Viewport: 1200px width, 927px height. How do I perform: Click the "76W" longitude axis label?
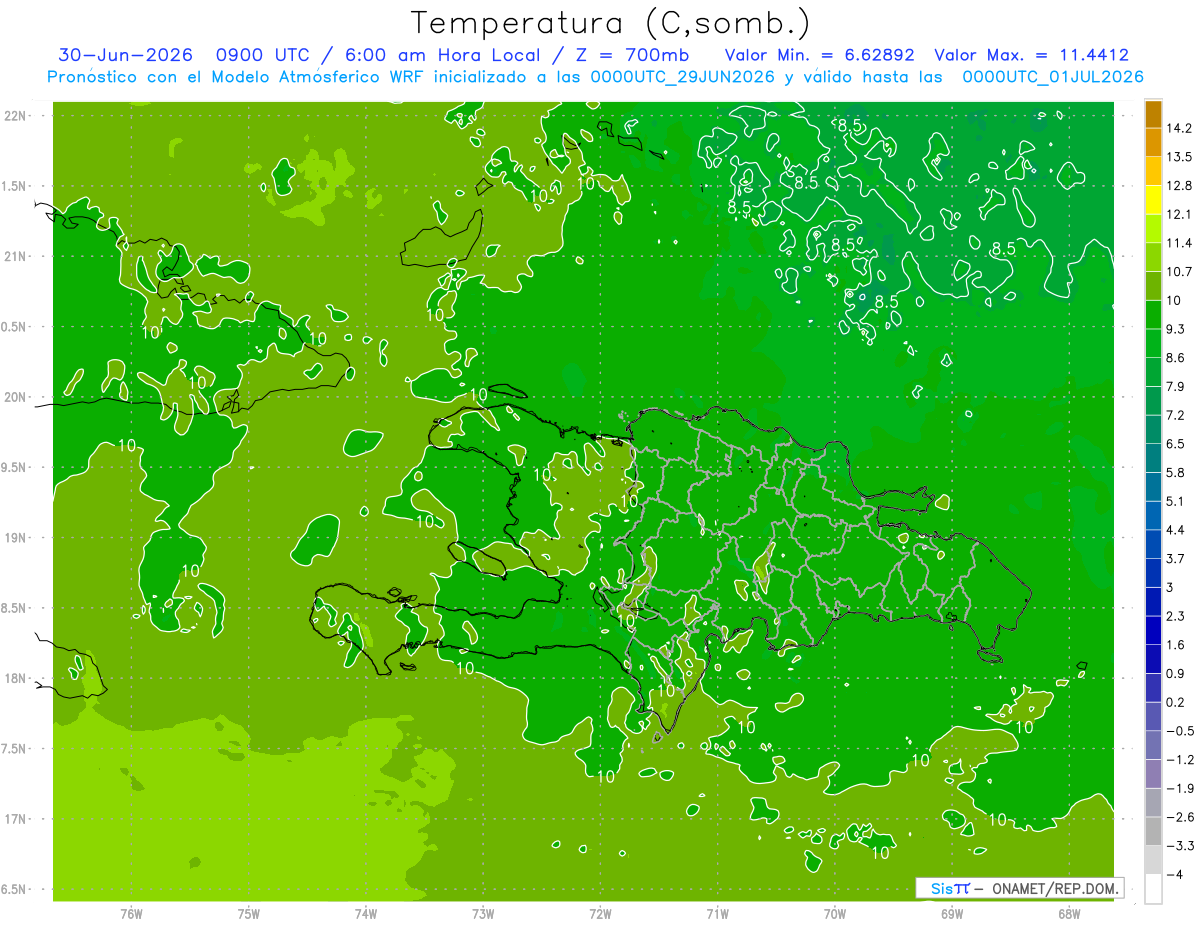131,914
